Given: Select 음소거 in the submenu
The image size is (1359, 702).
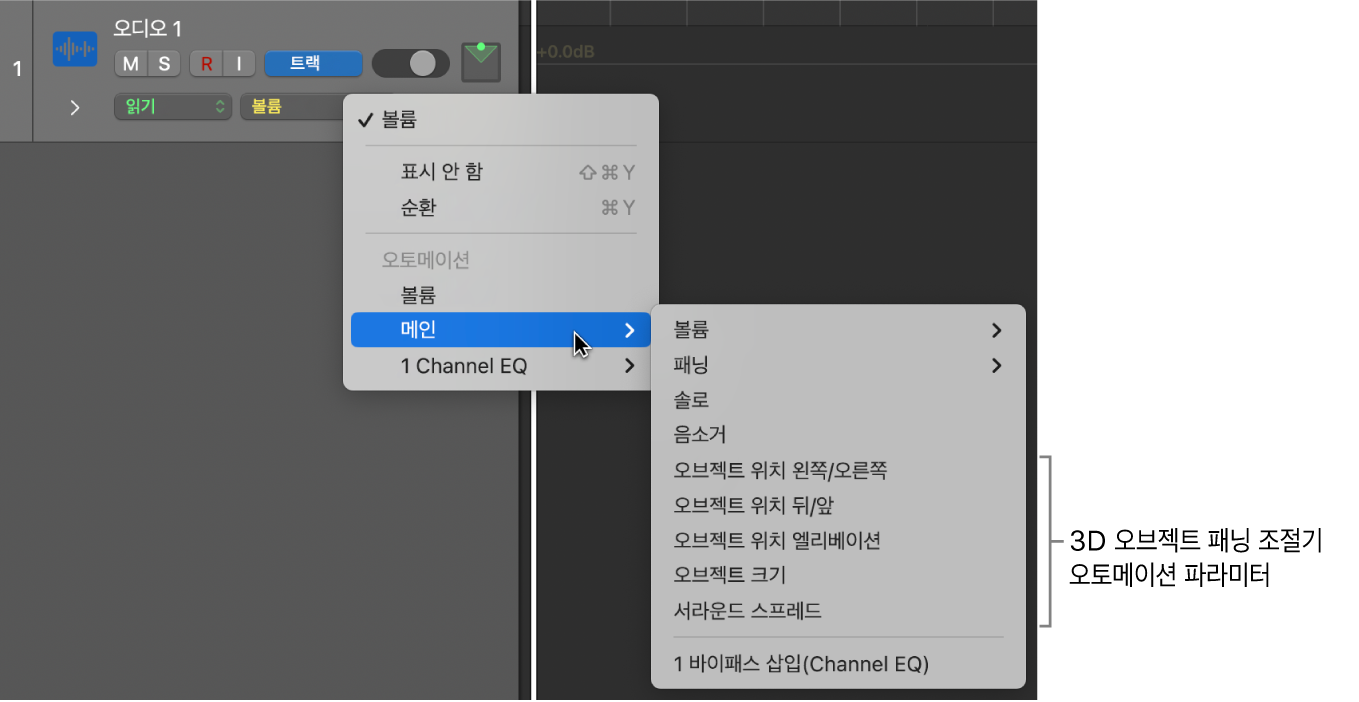Looking at the screenshot, I should point(838,435).
